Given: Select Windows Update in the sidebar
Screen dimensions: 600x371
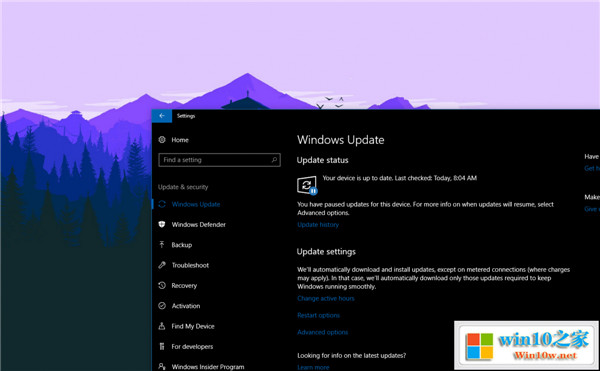Looking at the screenshot, I should pos(196,204).
